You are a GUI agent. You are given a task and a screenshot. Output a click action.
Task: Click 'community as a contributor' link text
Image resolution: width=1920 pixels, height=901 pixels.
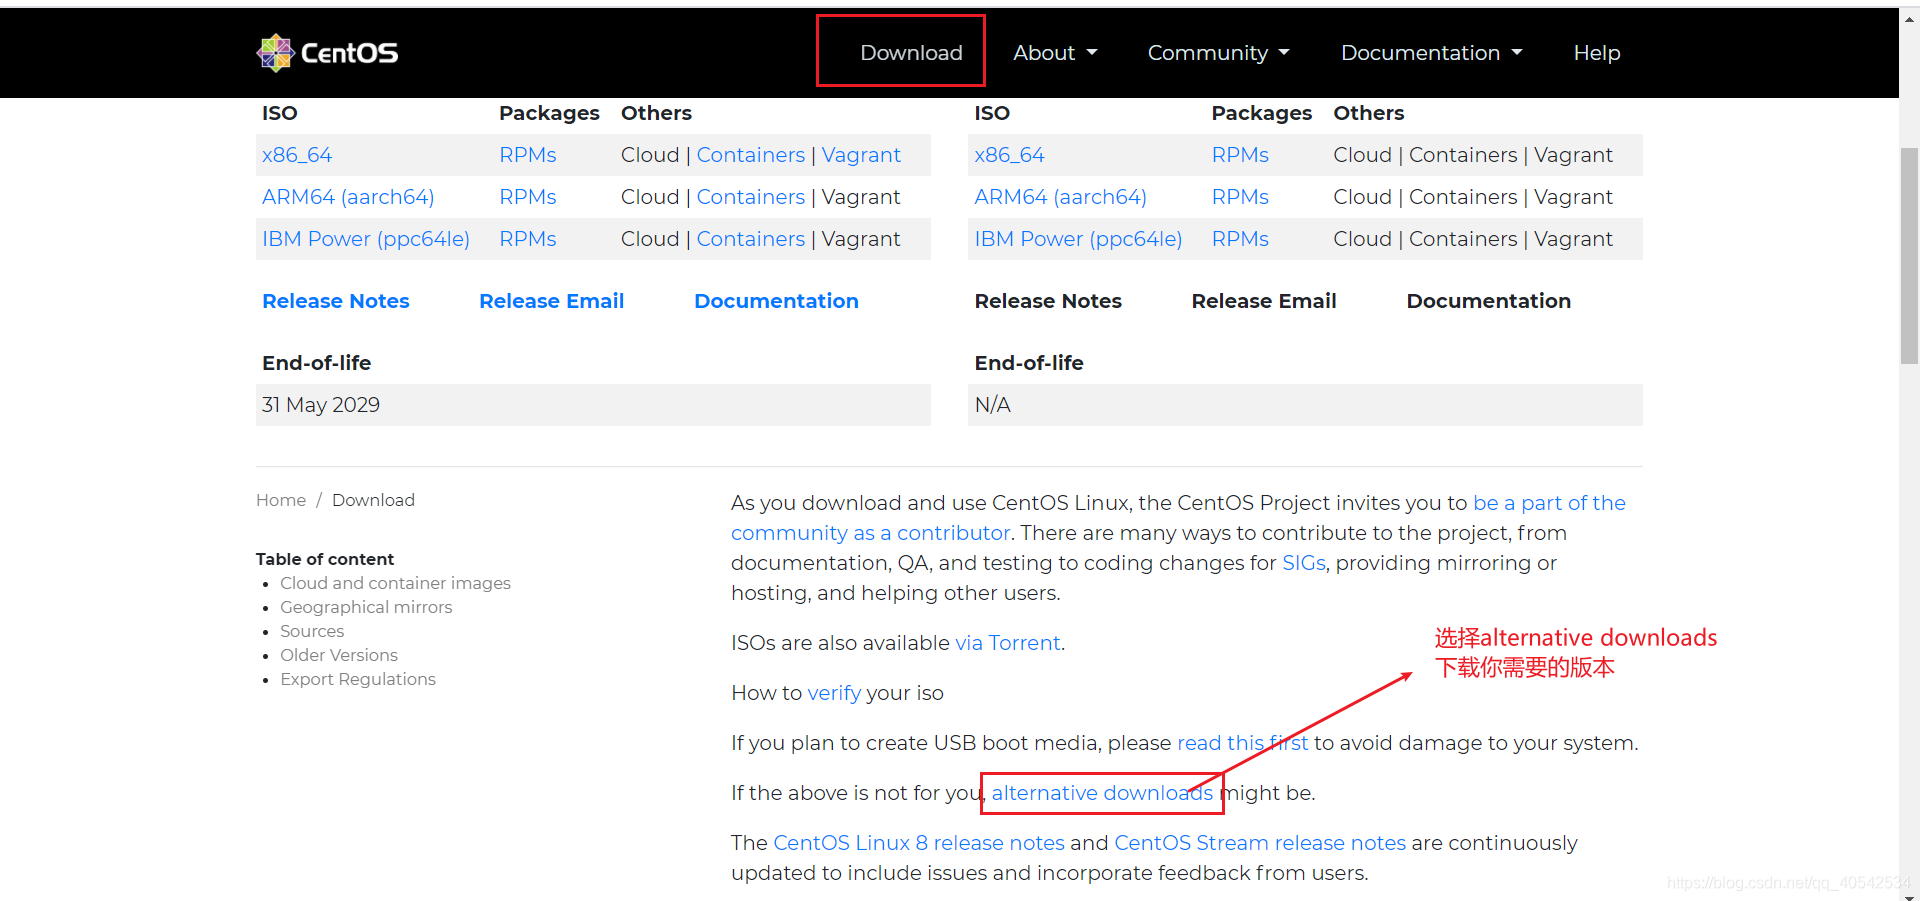coord(870,533)
